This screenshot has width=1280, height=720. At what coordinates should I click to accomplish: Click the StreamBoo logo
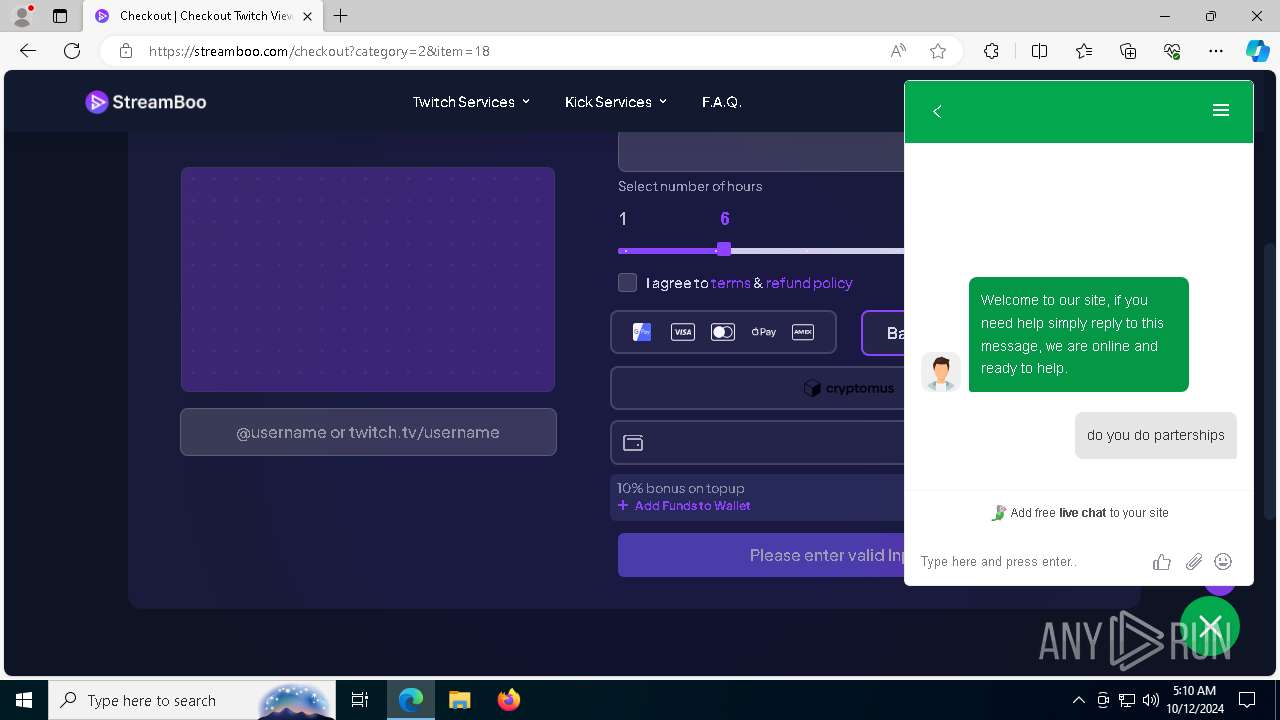tap(146, 102)
